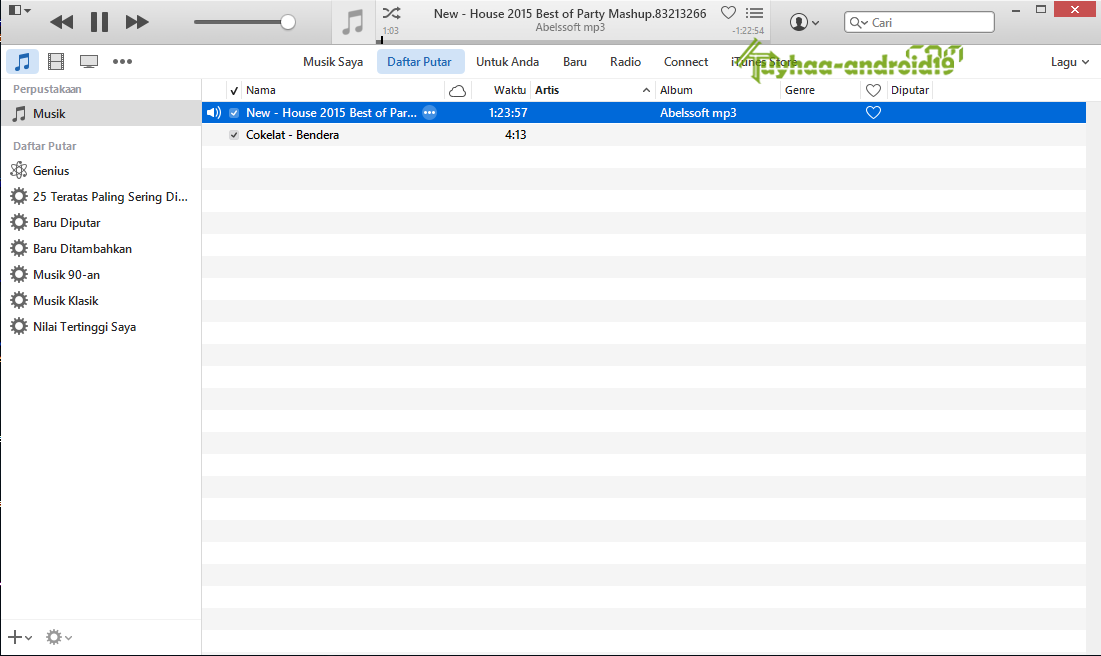Pause the currently playing song
The height and width of the screenshot is (656, 1101).
[x=99, y=22]
